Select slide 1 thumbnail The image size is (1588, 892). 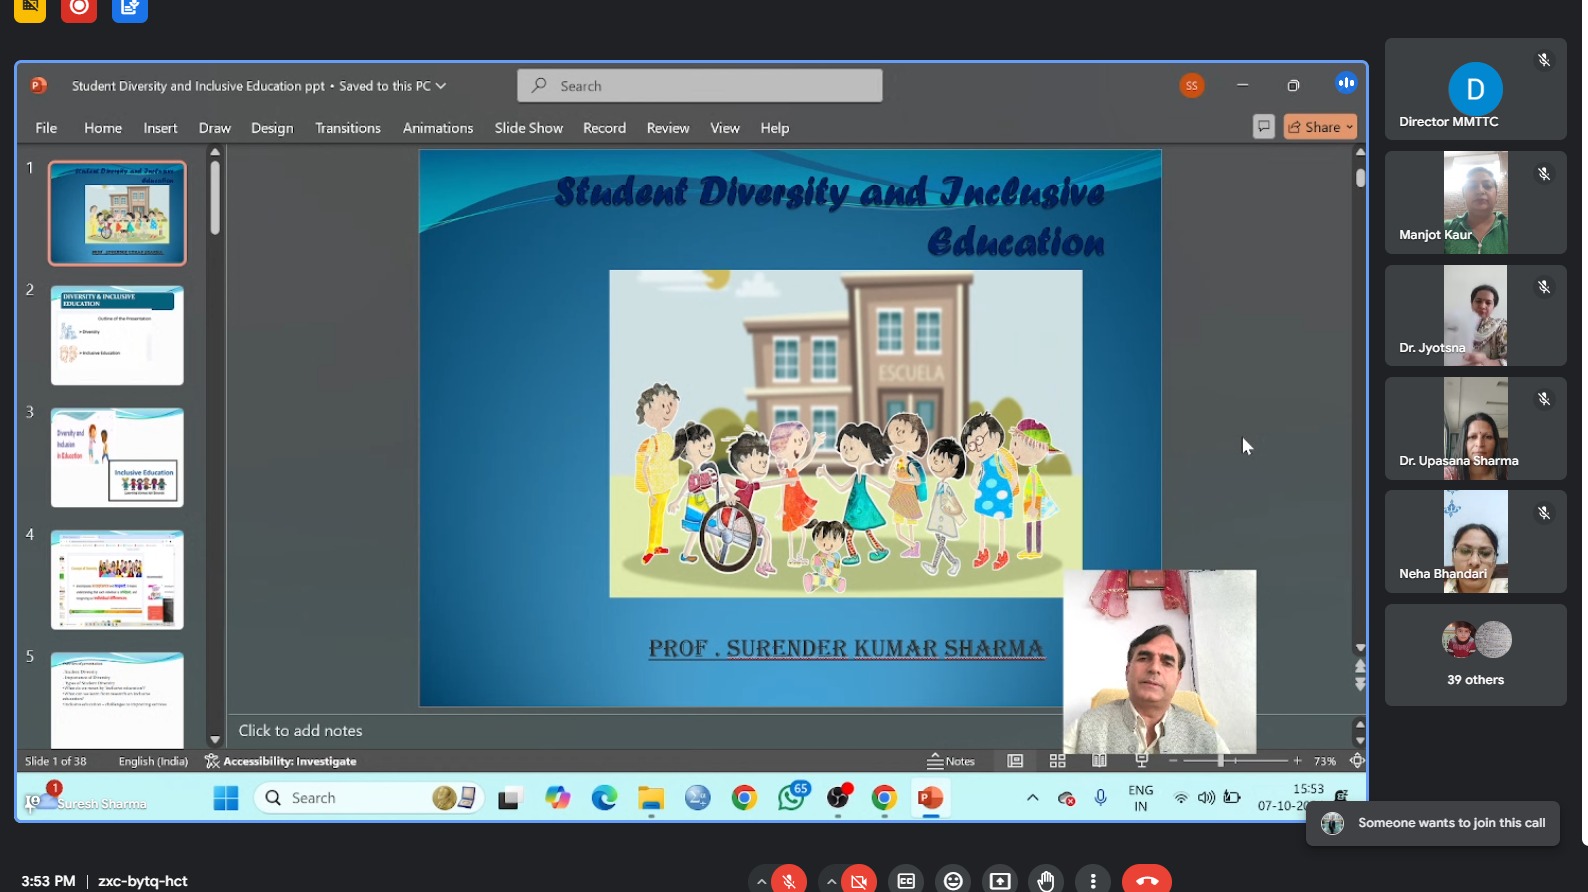click(117, 213)
